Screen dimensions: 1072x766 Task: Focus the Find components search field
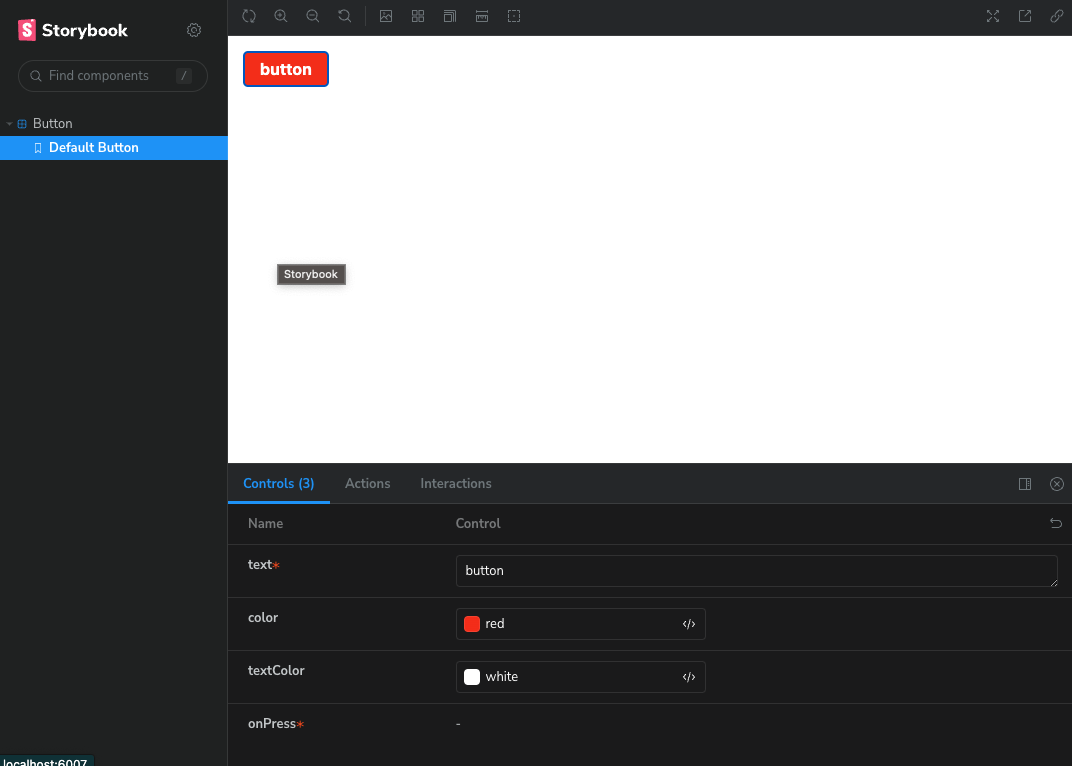tap(113, 76)
